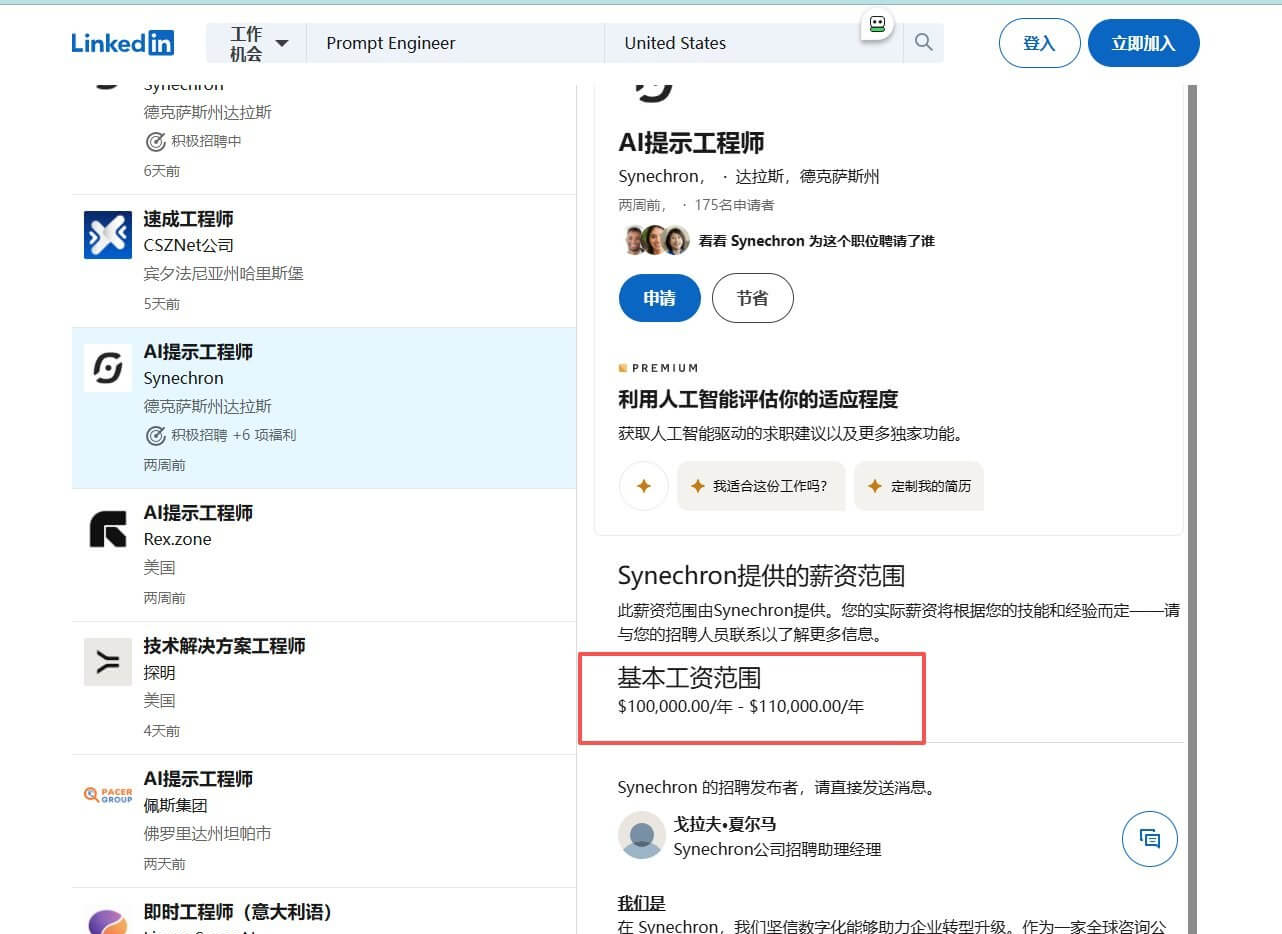The image size is (1282, 934).
Task: Click the search magnifier icon
Action: pyautogui.click(x=924, y=42)
